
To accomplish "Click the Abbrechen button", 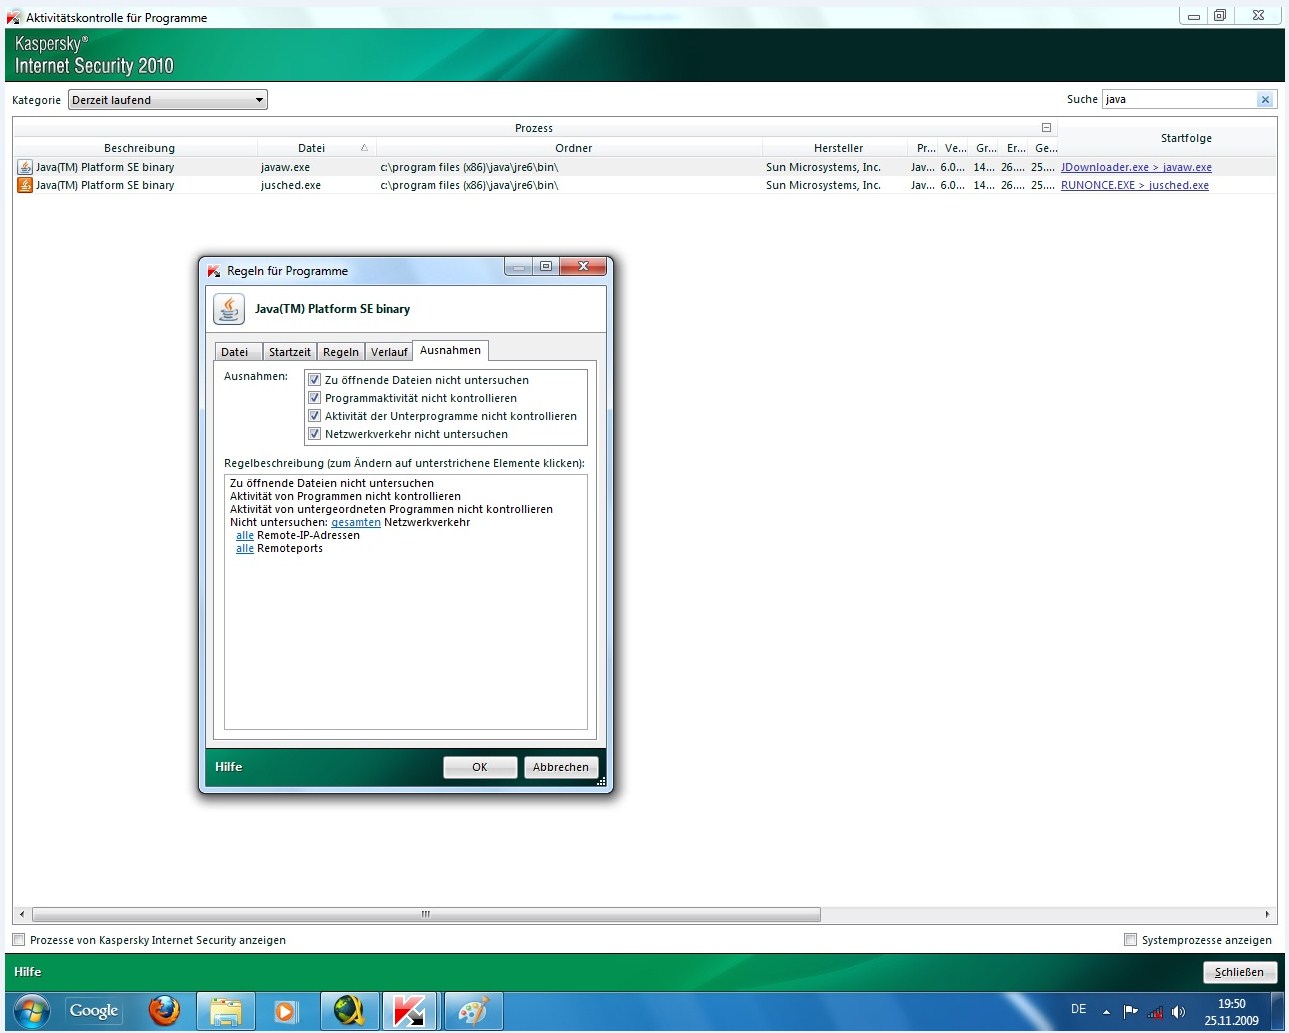I will pos(560,767).
